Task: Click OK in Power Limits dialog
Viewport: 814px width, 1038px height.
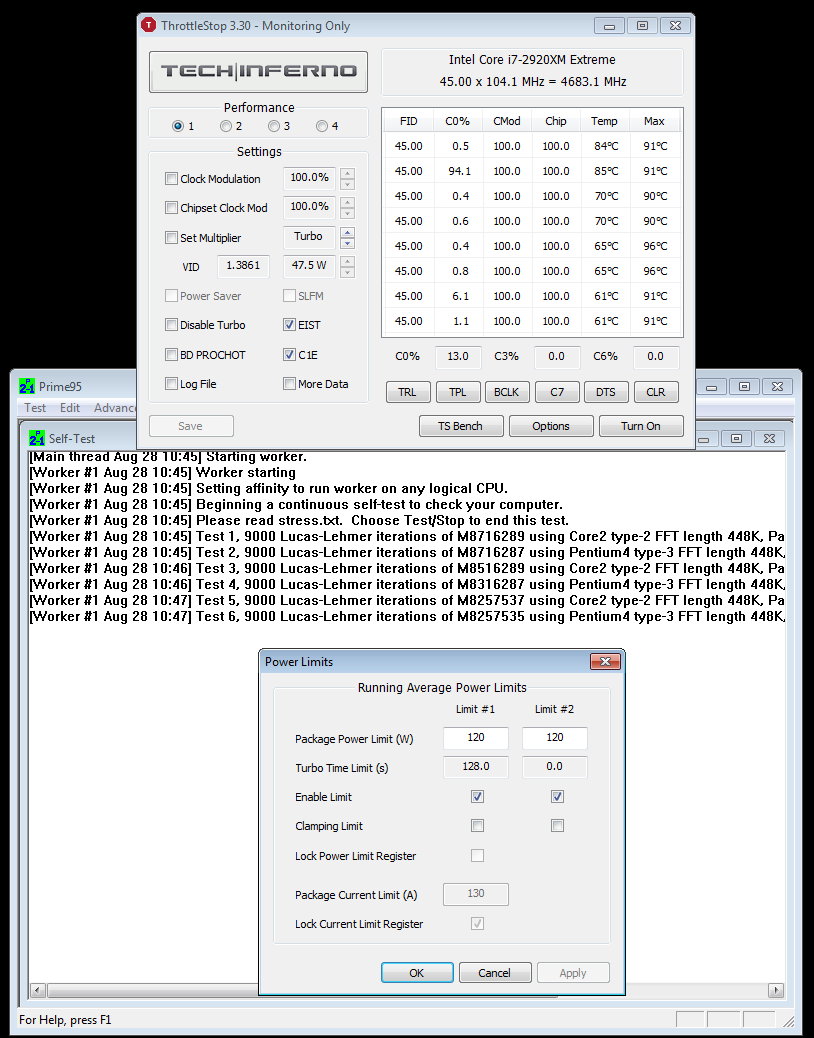Action: click(417, 972)
